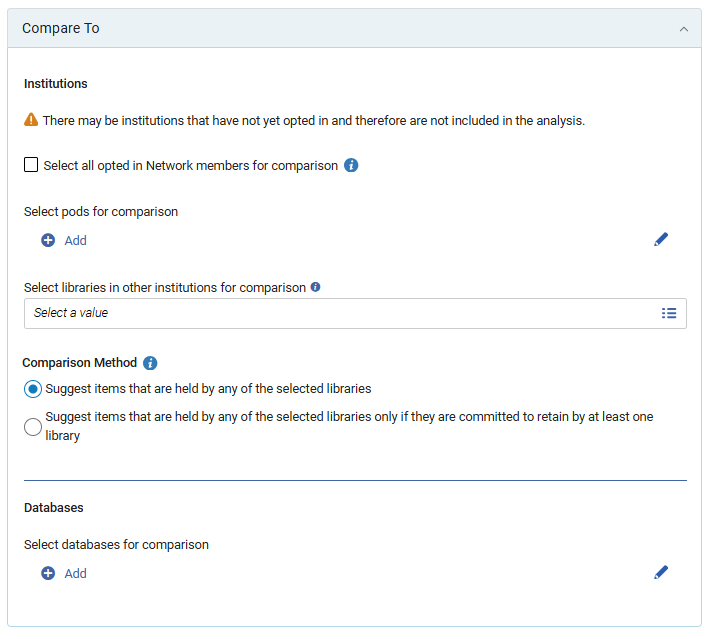709x639 pixels.
Task: Click plus icon under Select pods
Action: [x=48, y=240]
